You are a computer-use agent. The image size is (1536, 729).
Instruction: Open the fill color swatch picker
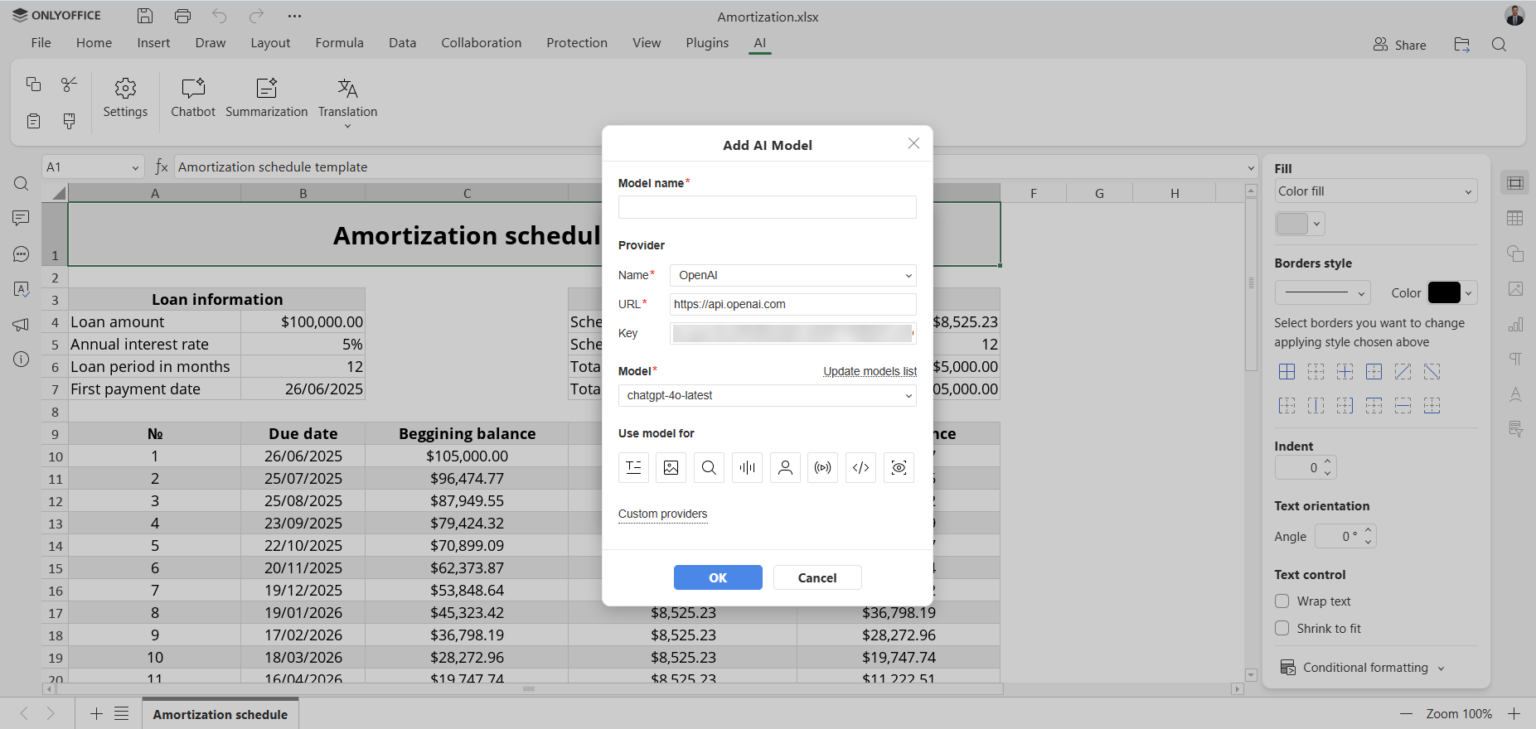coord(1300,224)
